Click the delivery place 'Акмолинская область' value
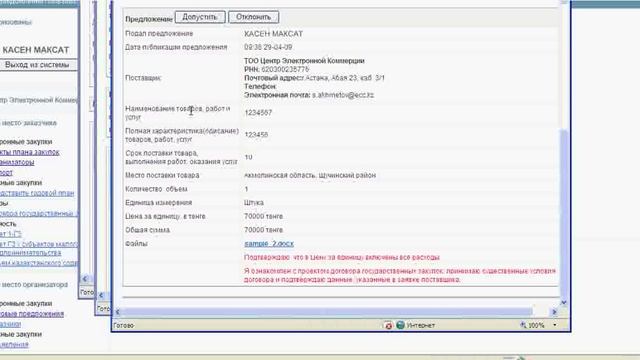The width and height of the screenshot is (640, 360). (x=310, y=176)
